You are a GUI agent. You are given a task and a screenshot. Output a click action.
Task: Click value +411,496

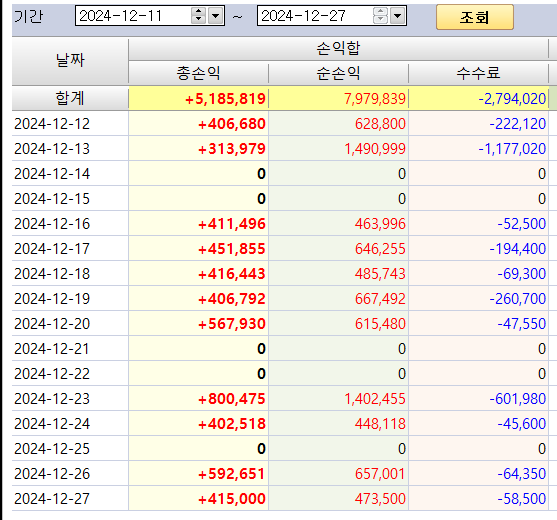click(x=232, y=224)
